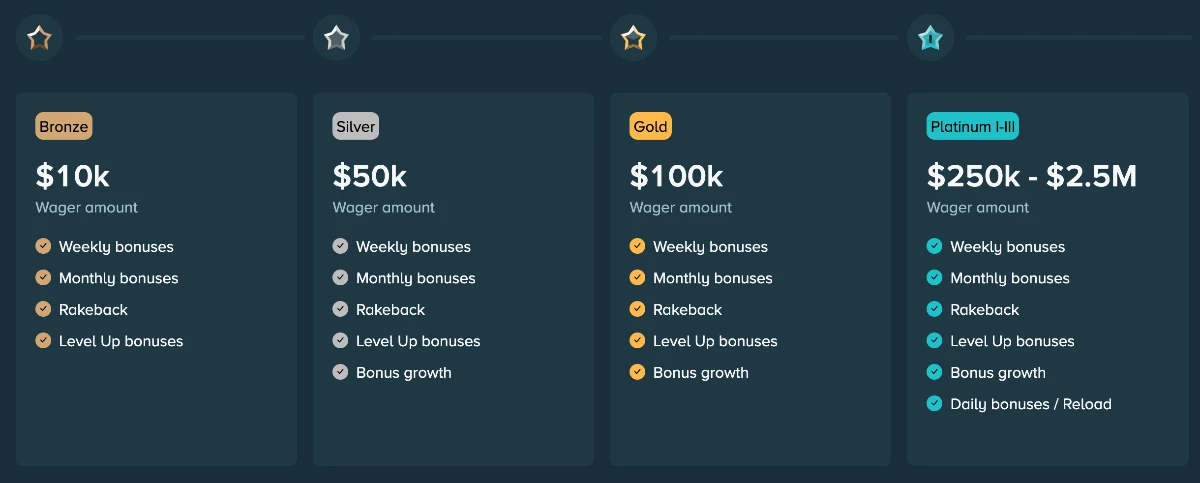Click Platinum Daily bonuses / Reload checkmark
Screen dimensions: 1200x483
click(934, 404)
